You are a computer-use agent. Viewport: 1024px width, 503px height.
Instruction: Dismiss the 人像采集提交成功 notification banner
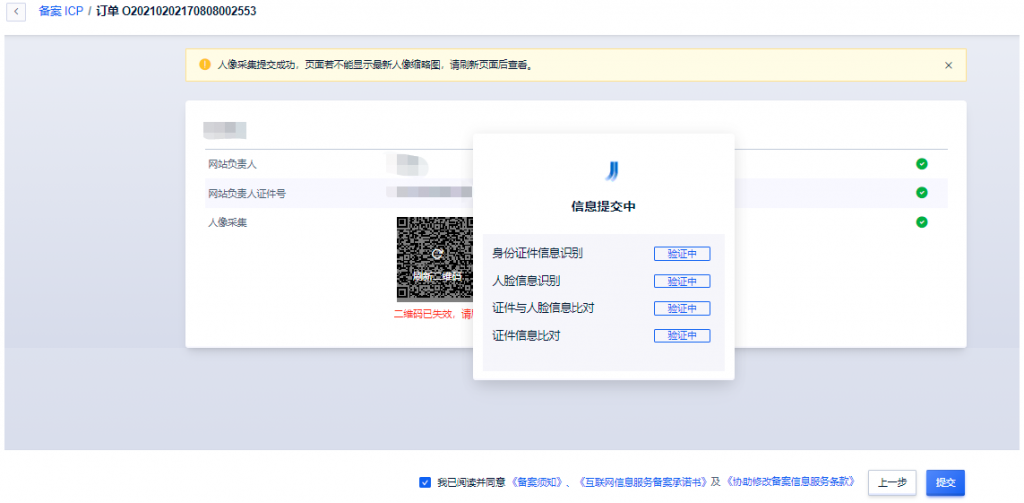(948, 65)
